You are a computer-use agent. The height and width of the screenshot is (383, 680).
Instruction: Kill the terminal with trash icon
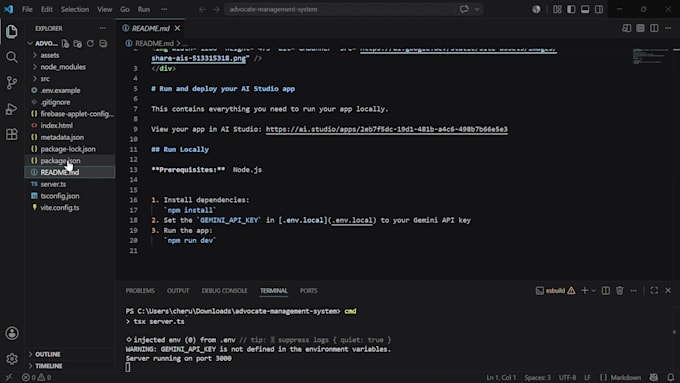click(620, 291)
